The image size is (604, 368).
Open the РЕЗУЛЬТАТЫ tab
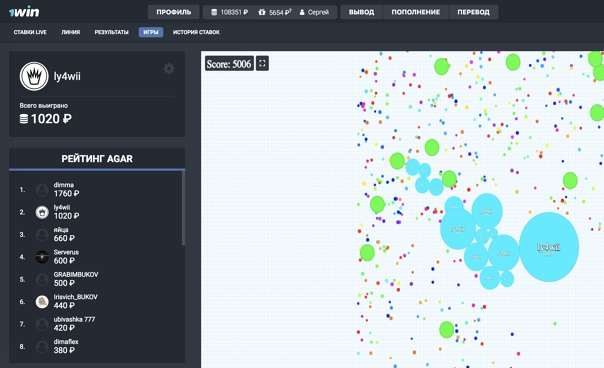111,32
